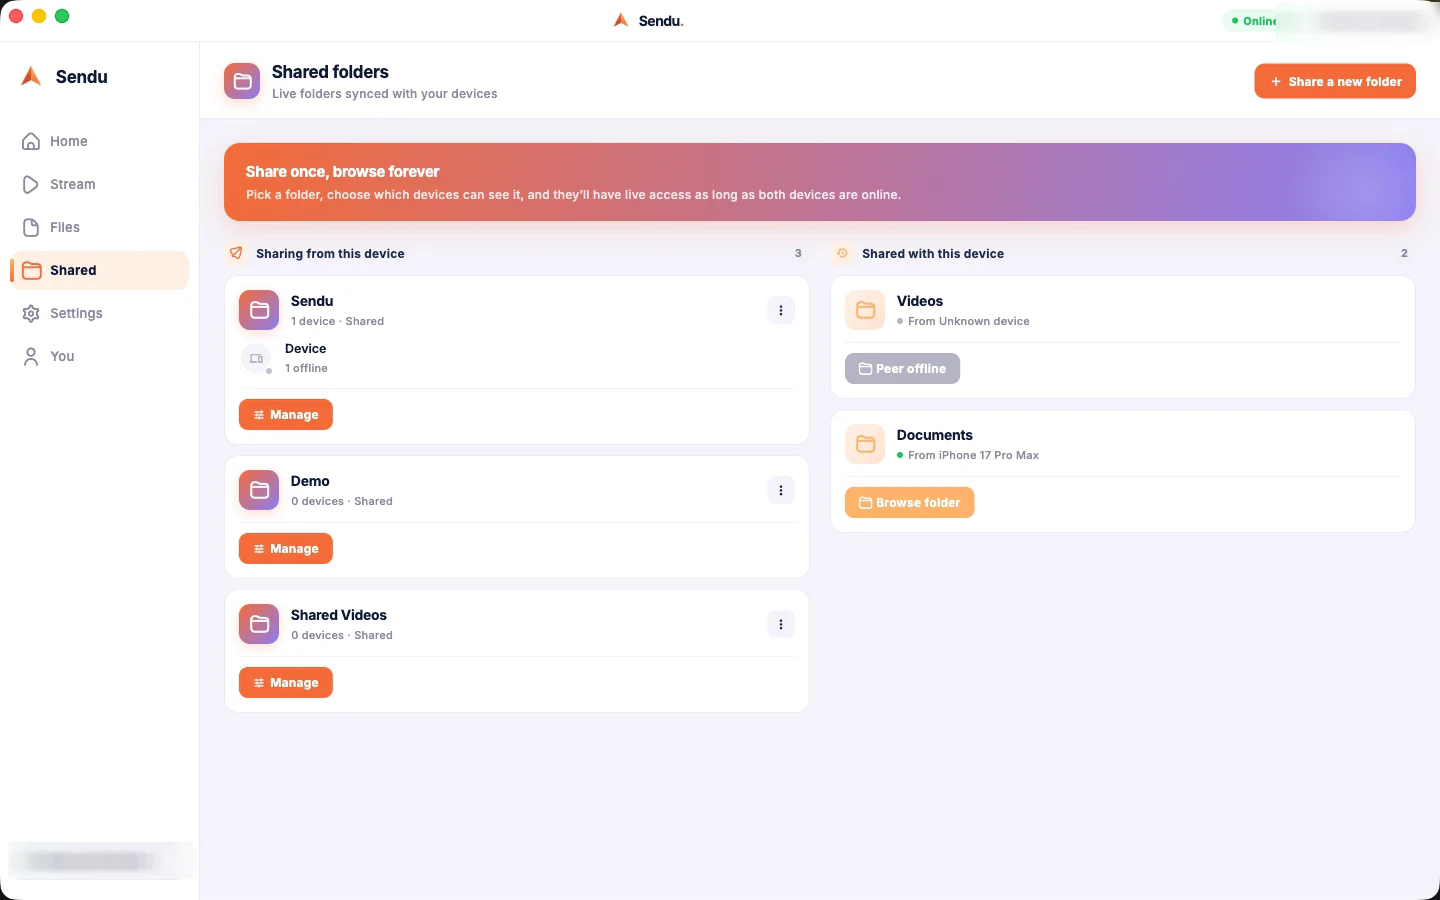Screen dimensions: 1440x900
Task: Click the Sharing from this device icon
Action: pyautogui.click(x=236, y=253)
